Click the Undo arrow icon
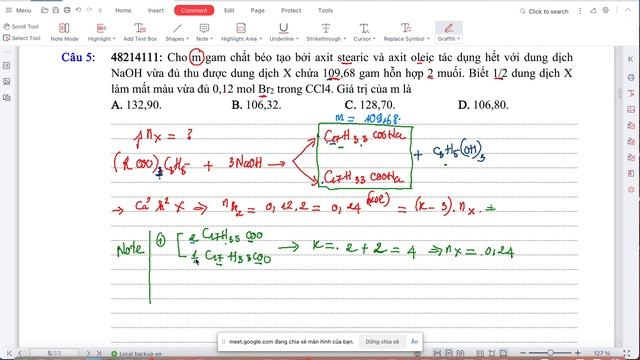 coord(78,10)
